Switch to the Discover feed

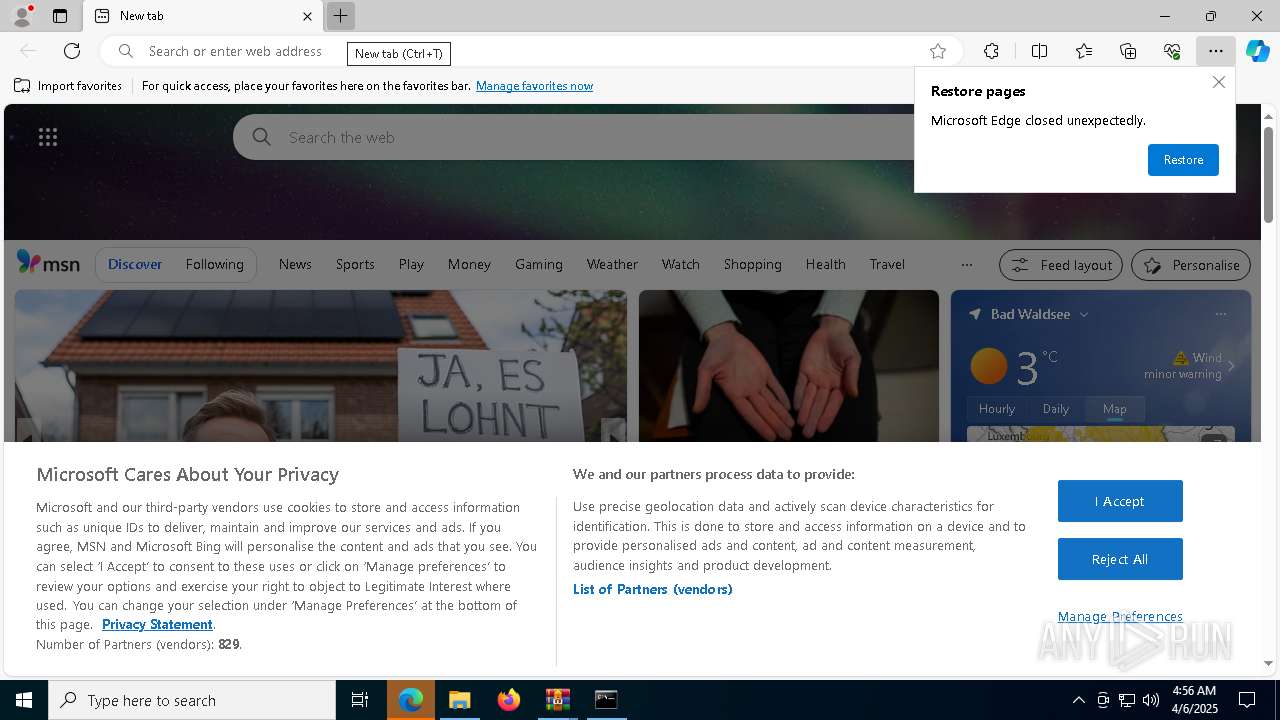(135, 264)
